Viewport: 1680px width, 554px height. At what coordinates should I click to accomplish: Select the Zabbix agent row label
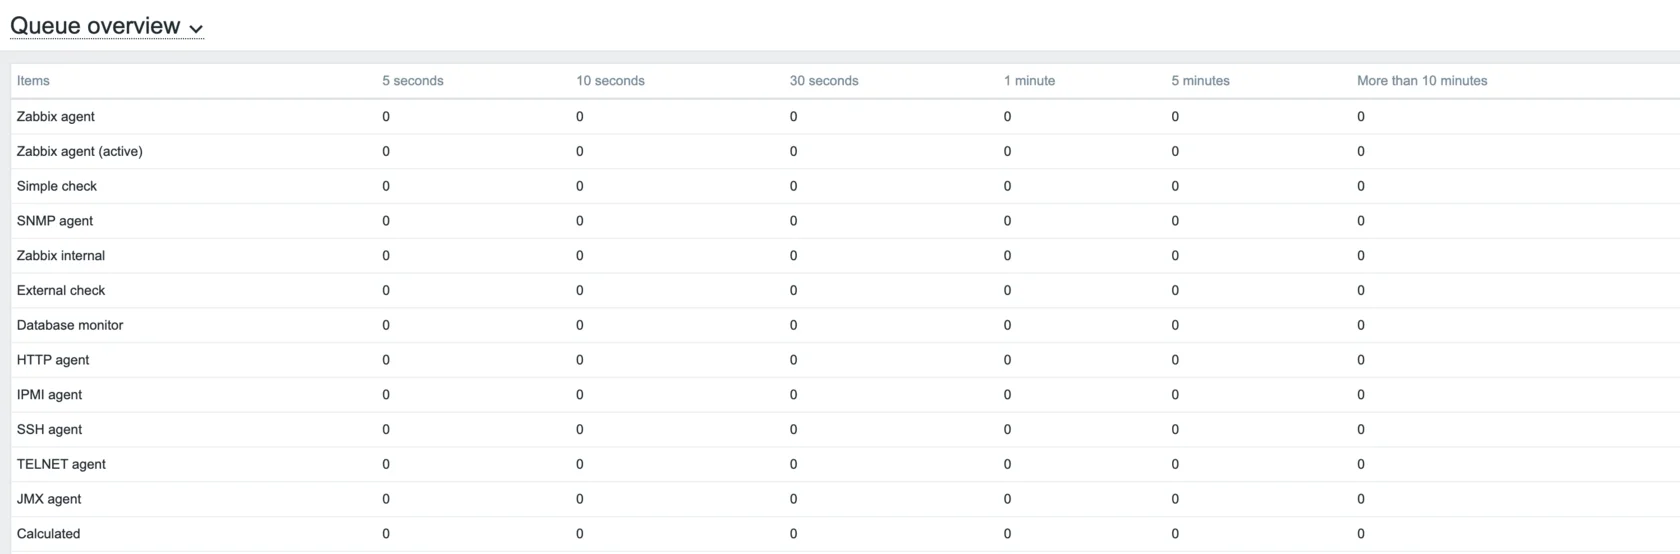pos(56,117)
